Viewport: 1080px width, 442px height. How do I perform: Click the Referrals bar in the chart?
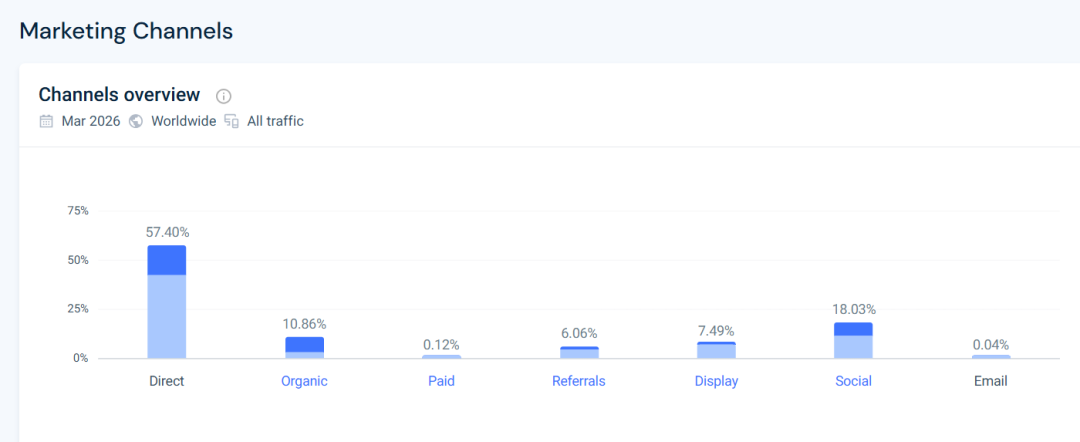[x=579, y=352]
